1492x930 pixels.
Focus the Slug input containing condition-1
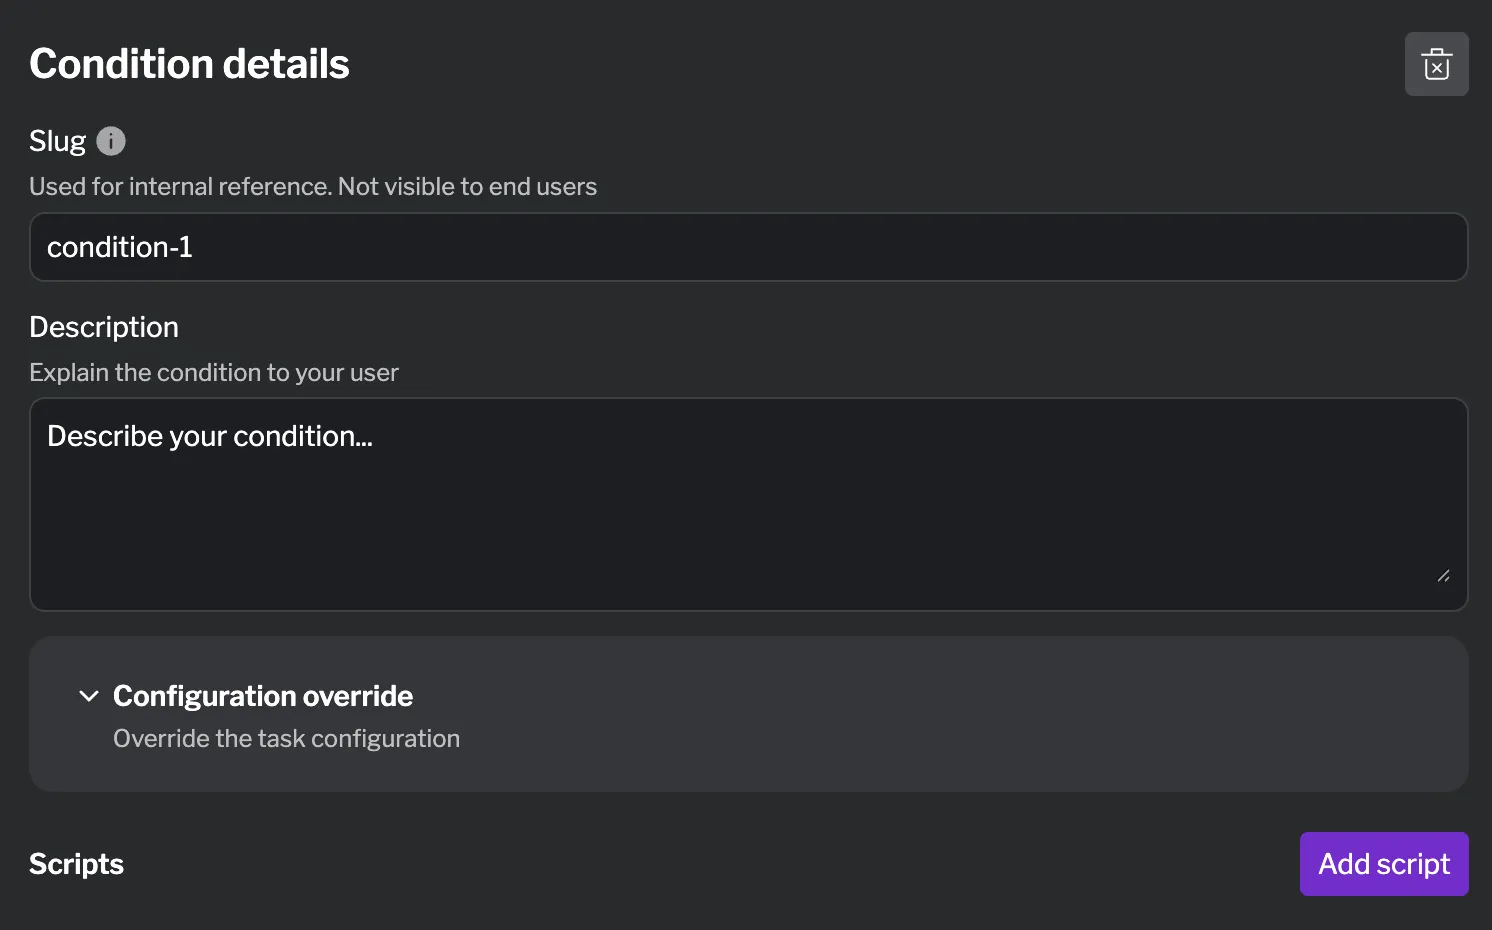(x=748, y=247)
